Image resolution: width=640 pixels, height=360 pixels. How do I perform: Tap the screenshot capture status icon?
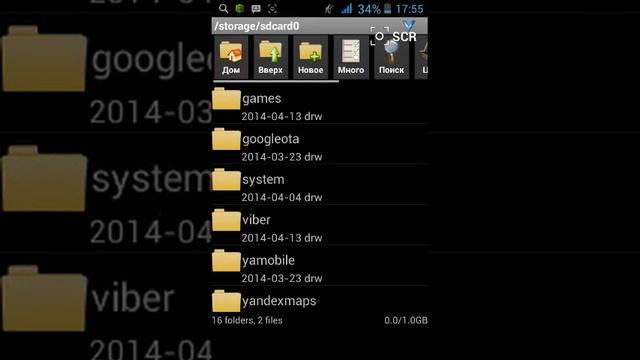(x=272, y=9)
